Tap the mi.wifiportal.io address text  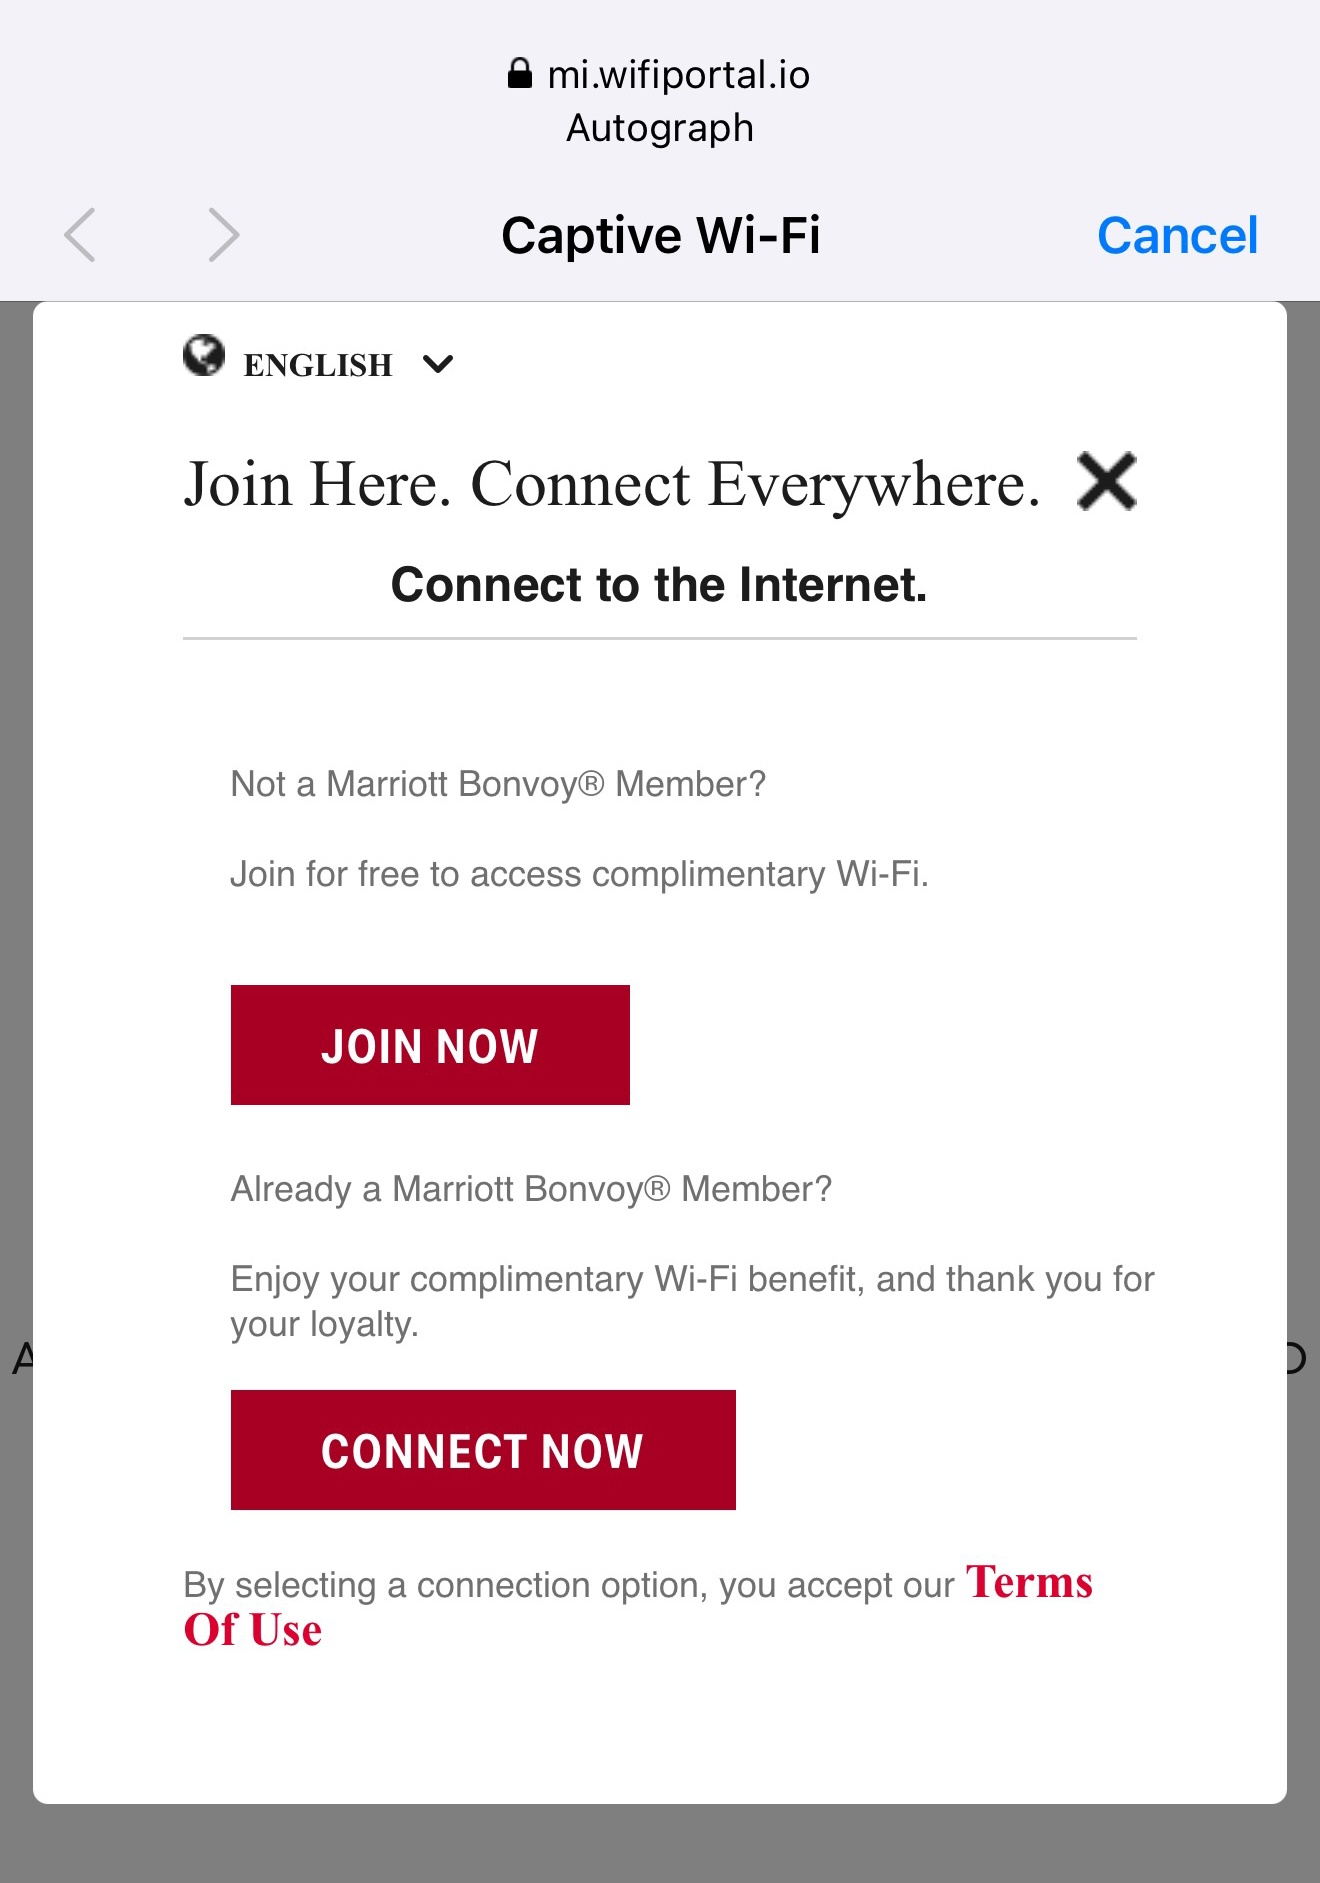[x=678, y=75]
